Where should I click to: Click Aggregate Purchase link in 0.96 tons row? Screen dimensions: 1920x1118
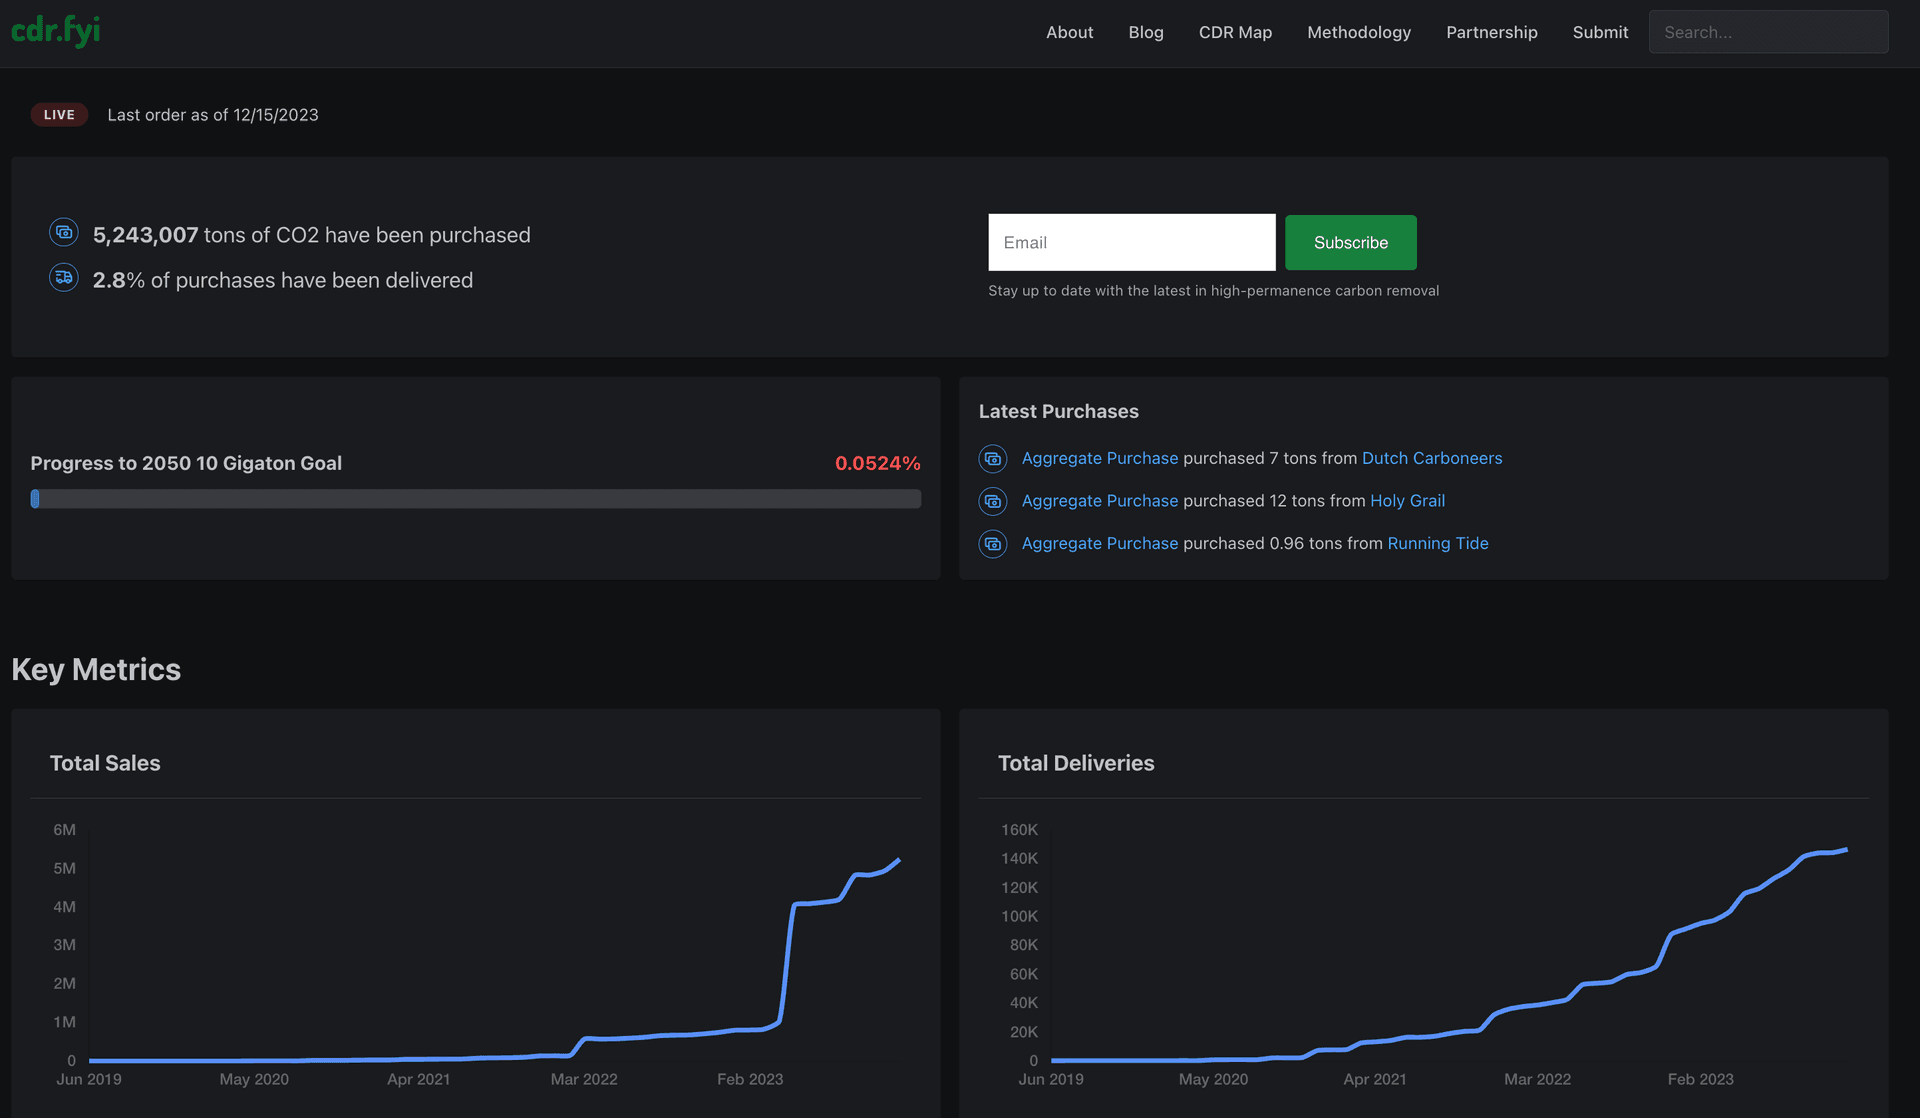[1100, 543]
